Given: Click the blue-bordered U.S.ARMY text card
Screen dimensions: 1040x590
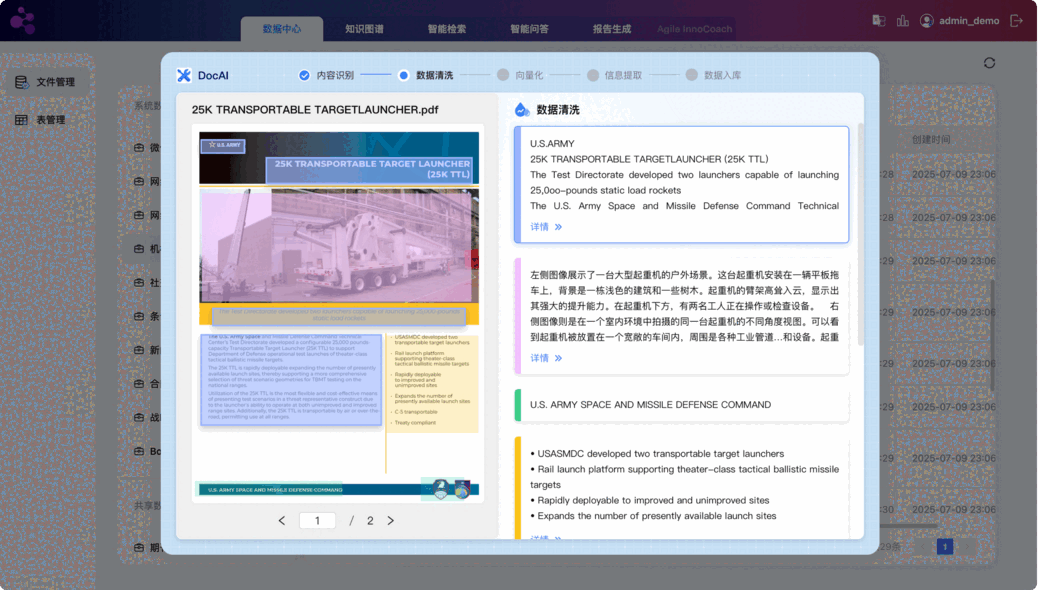Looking at the screenshot, I should [x=682, y=185].
